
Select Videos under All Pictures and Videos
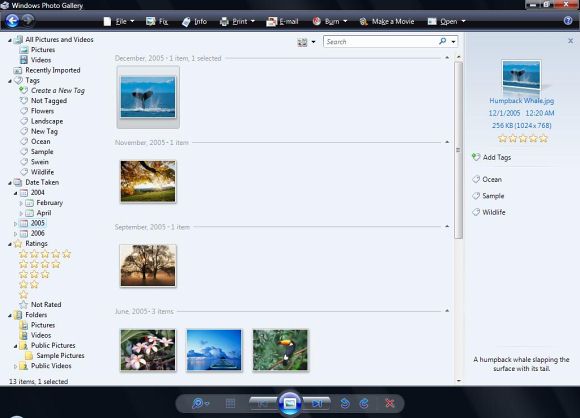(41, 60)
